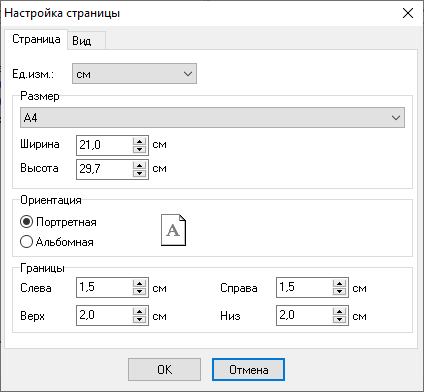This screenshot has height=392, width=424.
Task: Click the Высота input field
Action: [x=105, y=169]
